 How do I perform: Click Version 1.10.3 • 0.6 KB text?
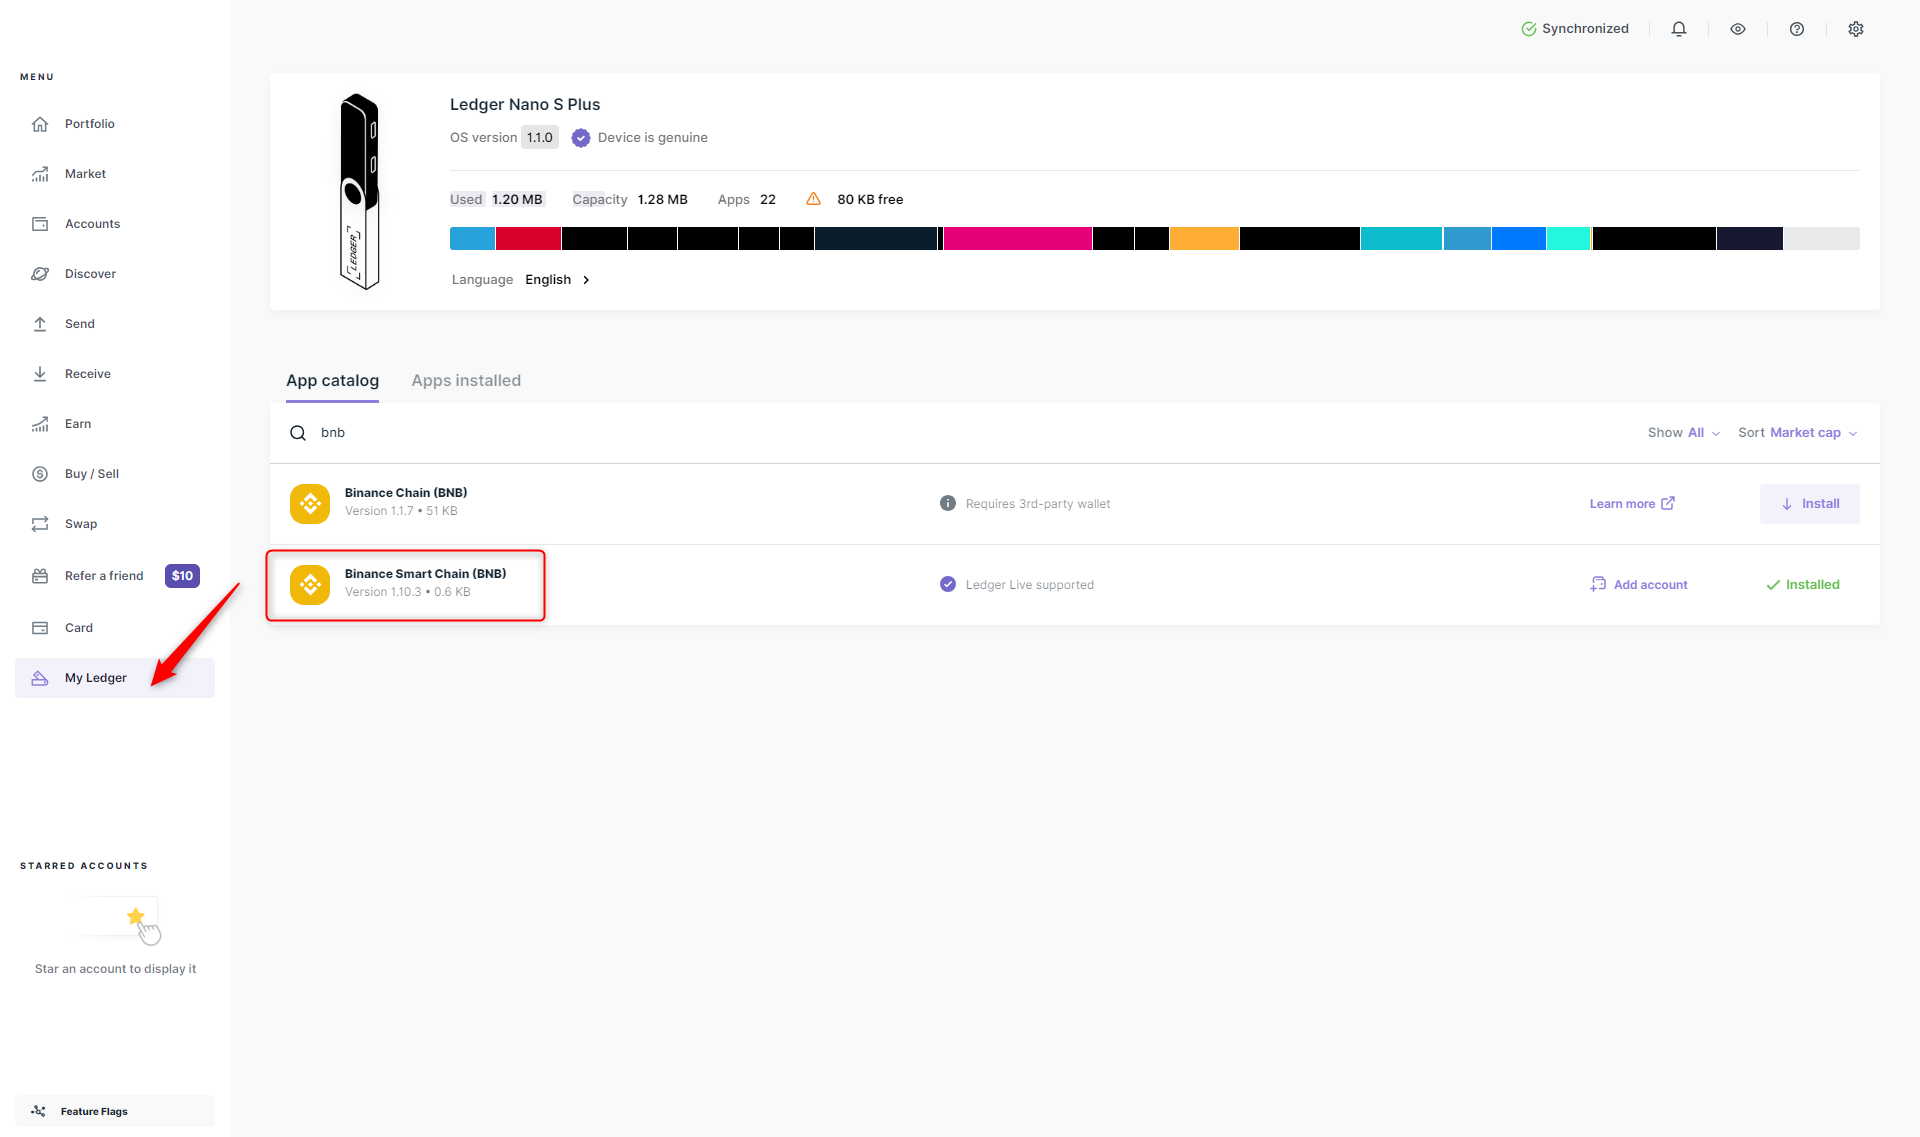click(408, 592)
